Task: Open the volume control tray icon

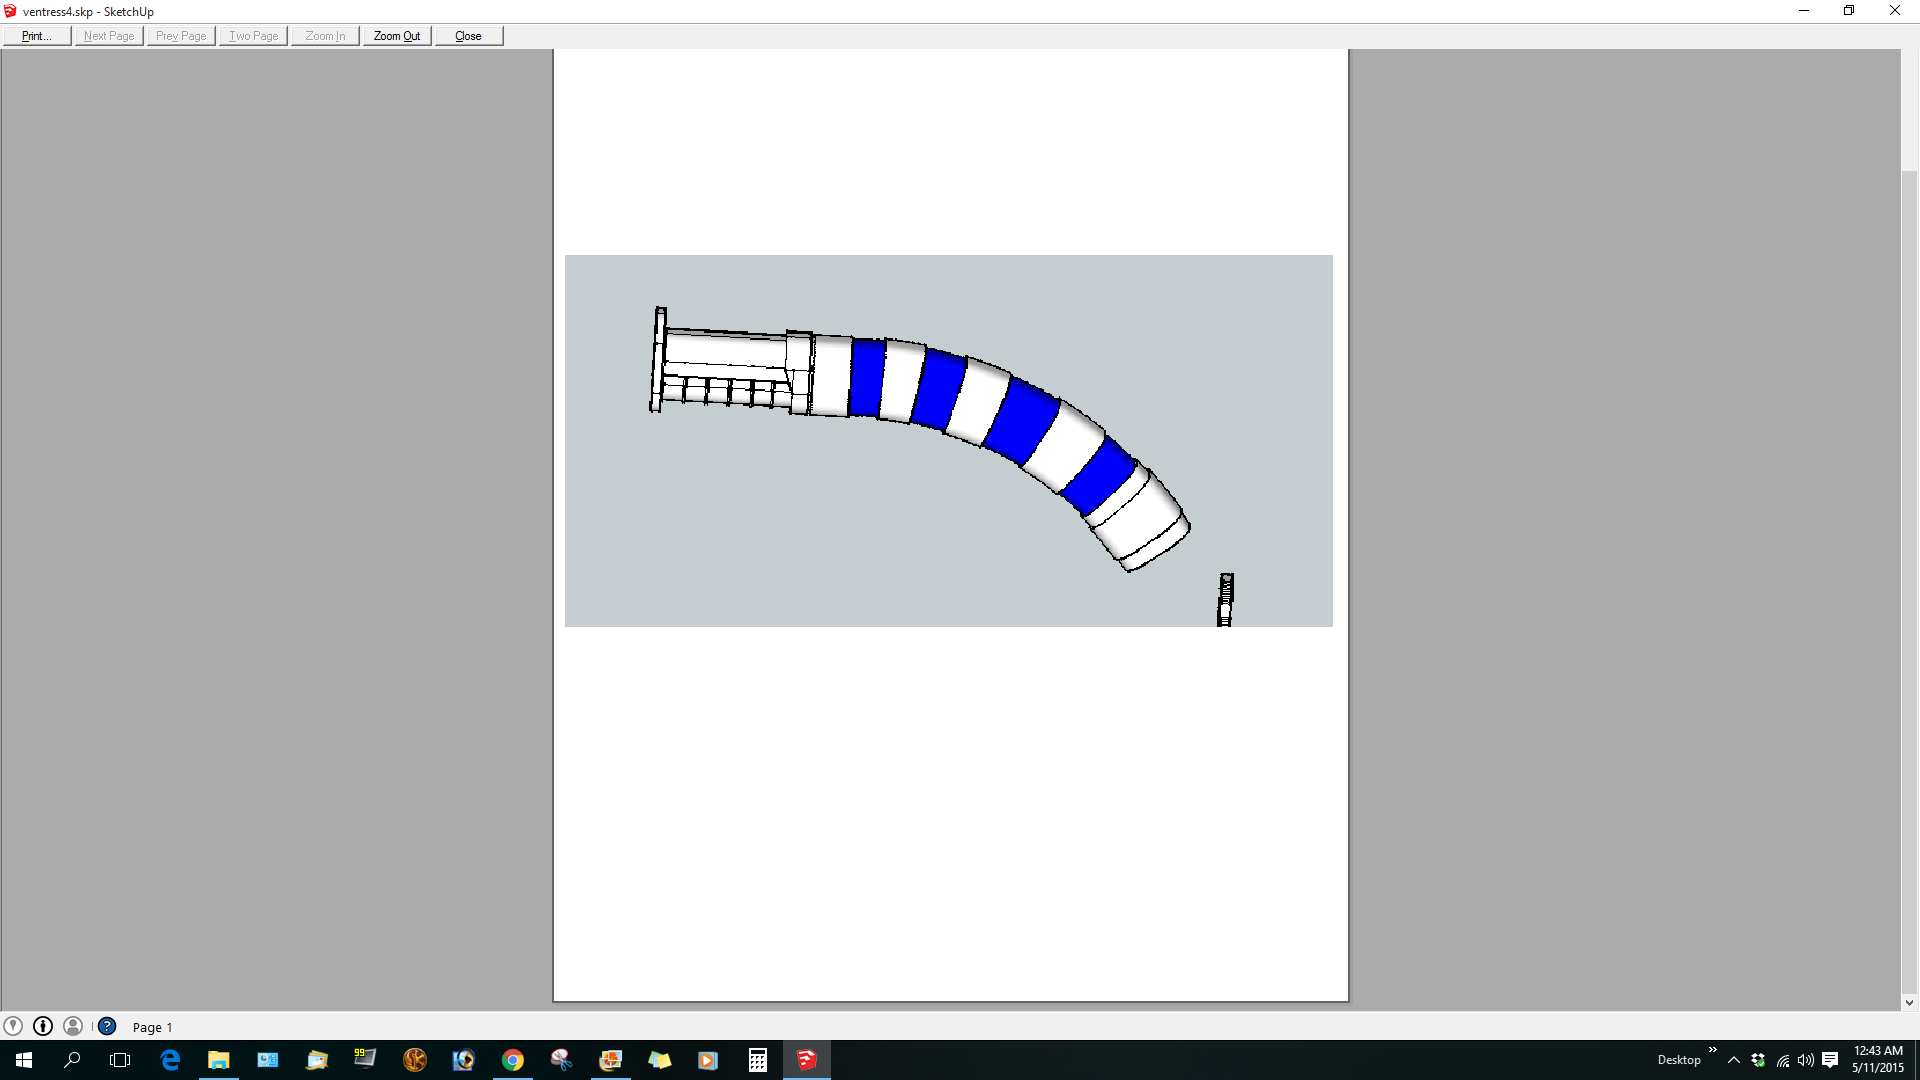Action: coord(1806,1060)
